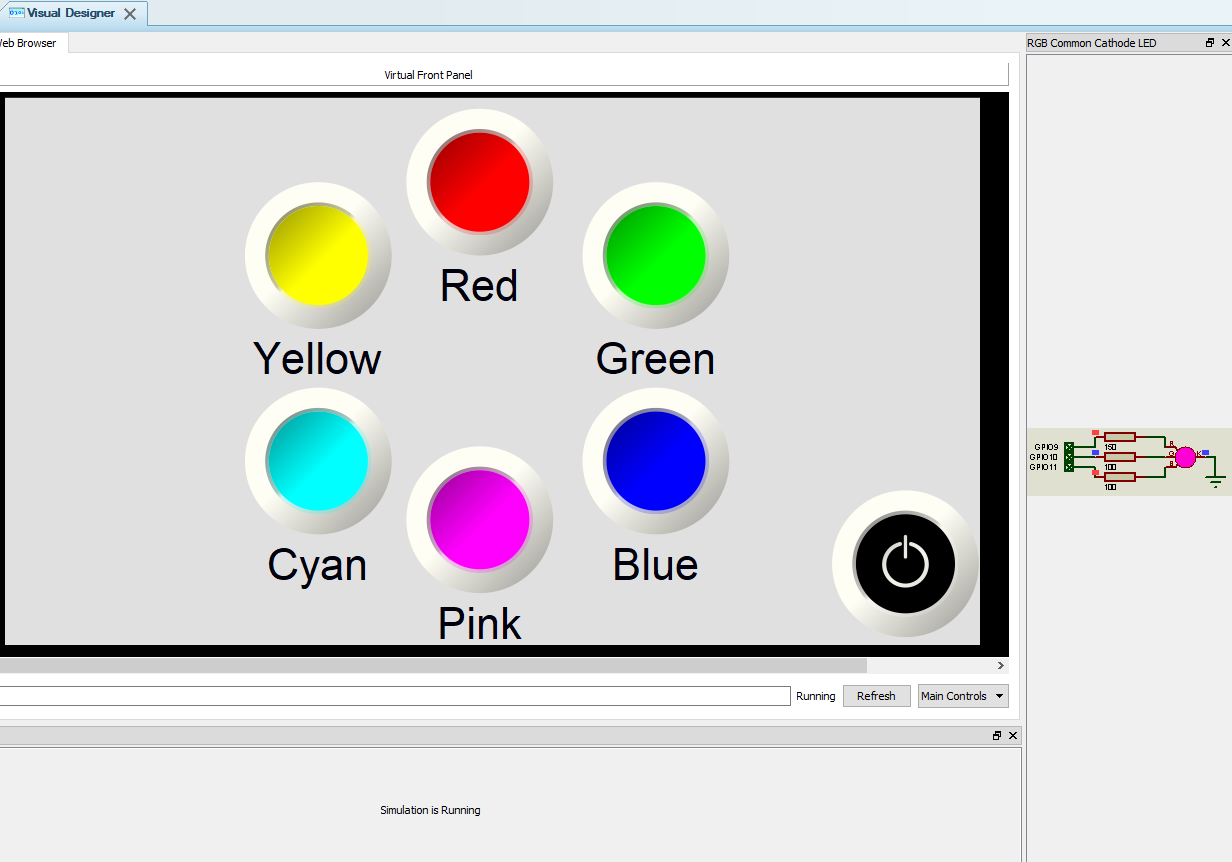This screenshot has width=1232, height=862.
Task: Toggle the black power button
Action: coord(904,564)
